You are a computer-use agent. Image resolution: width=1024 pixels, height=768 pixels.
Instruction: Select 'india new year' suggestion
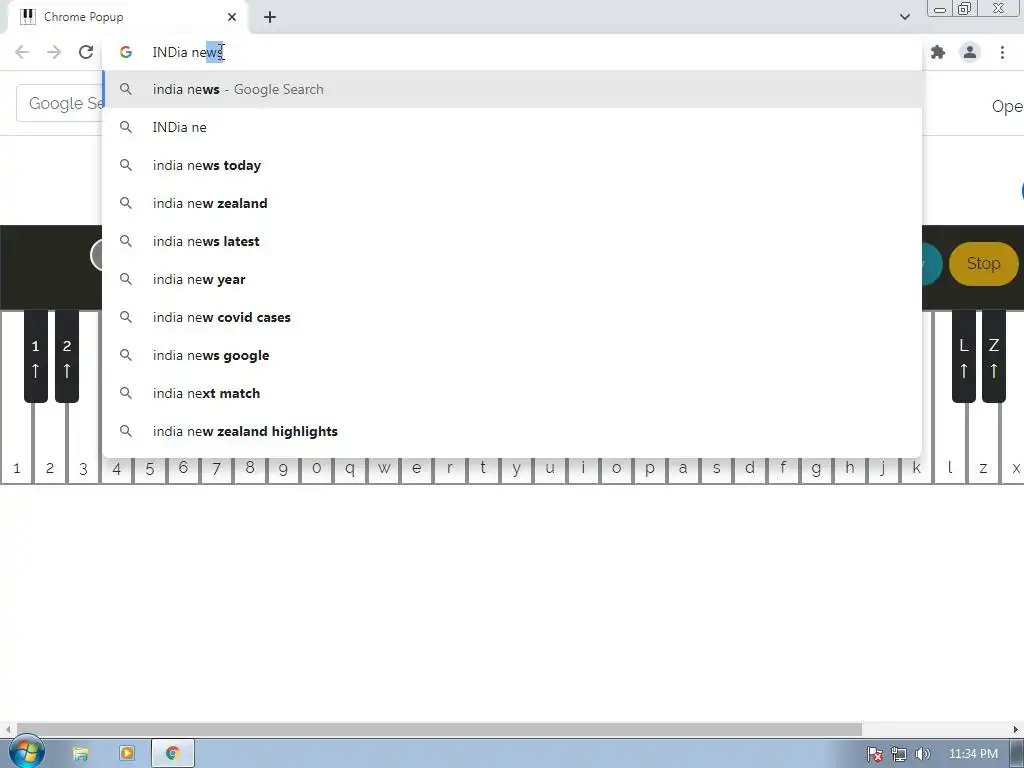click(513, 279)
